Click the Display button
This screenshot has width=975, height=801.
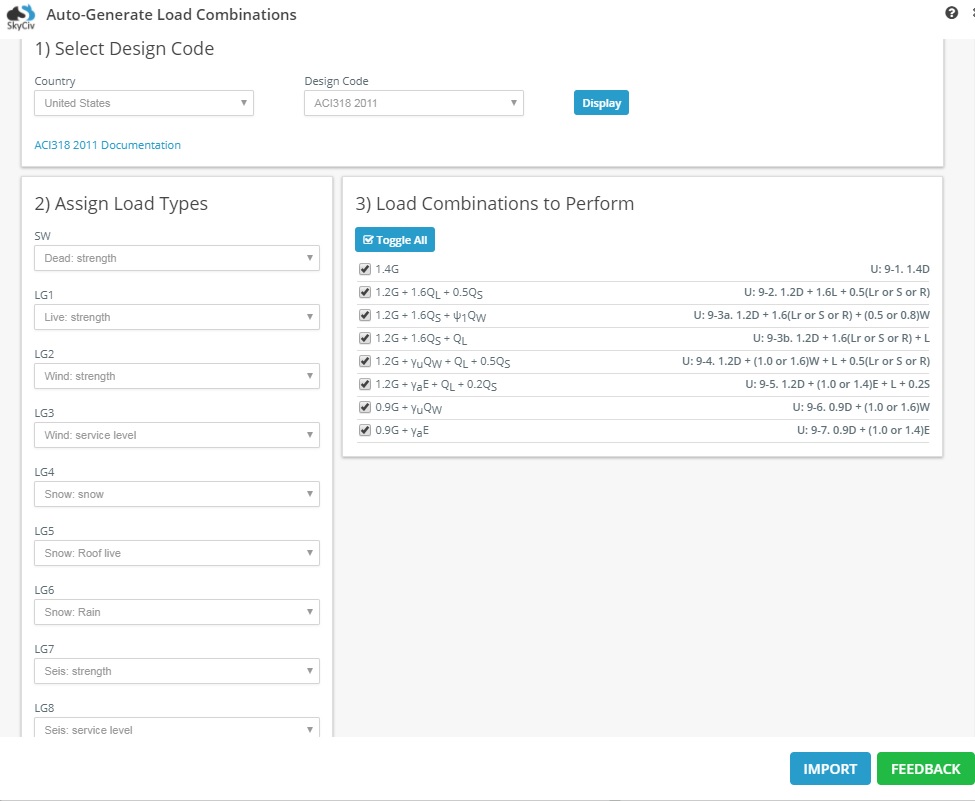click(601, 103)
